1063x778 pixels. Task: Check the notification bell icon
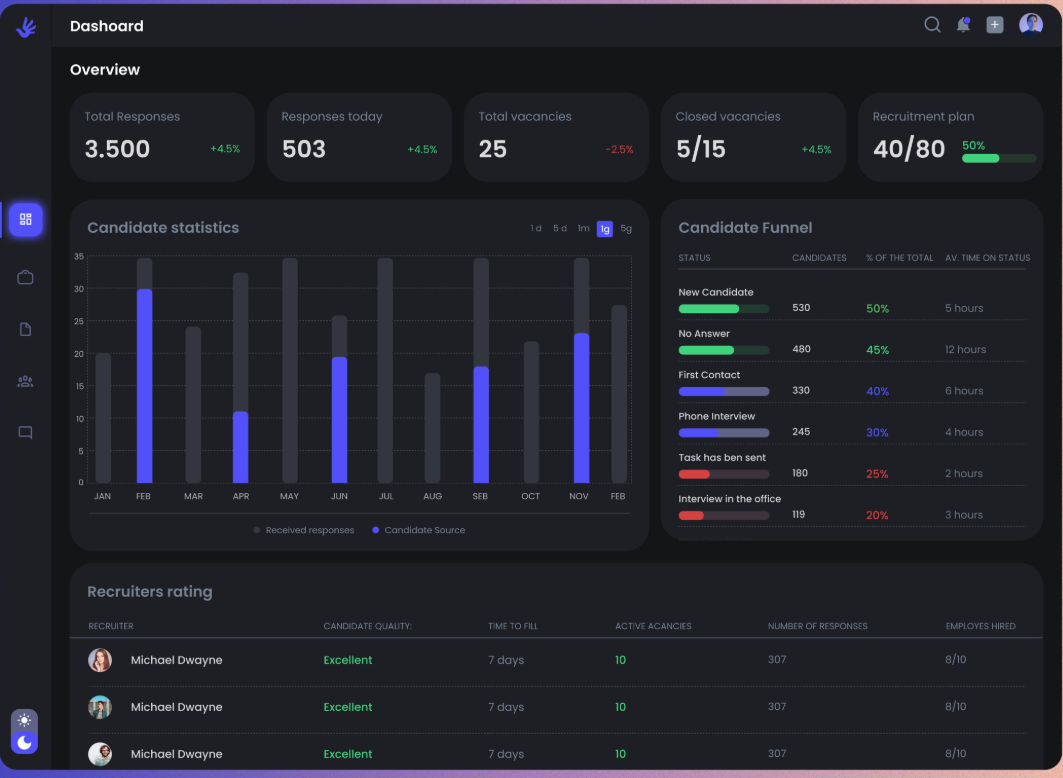963,25
